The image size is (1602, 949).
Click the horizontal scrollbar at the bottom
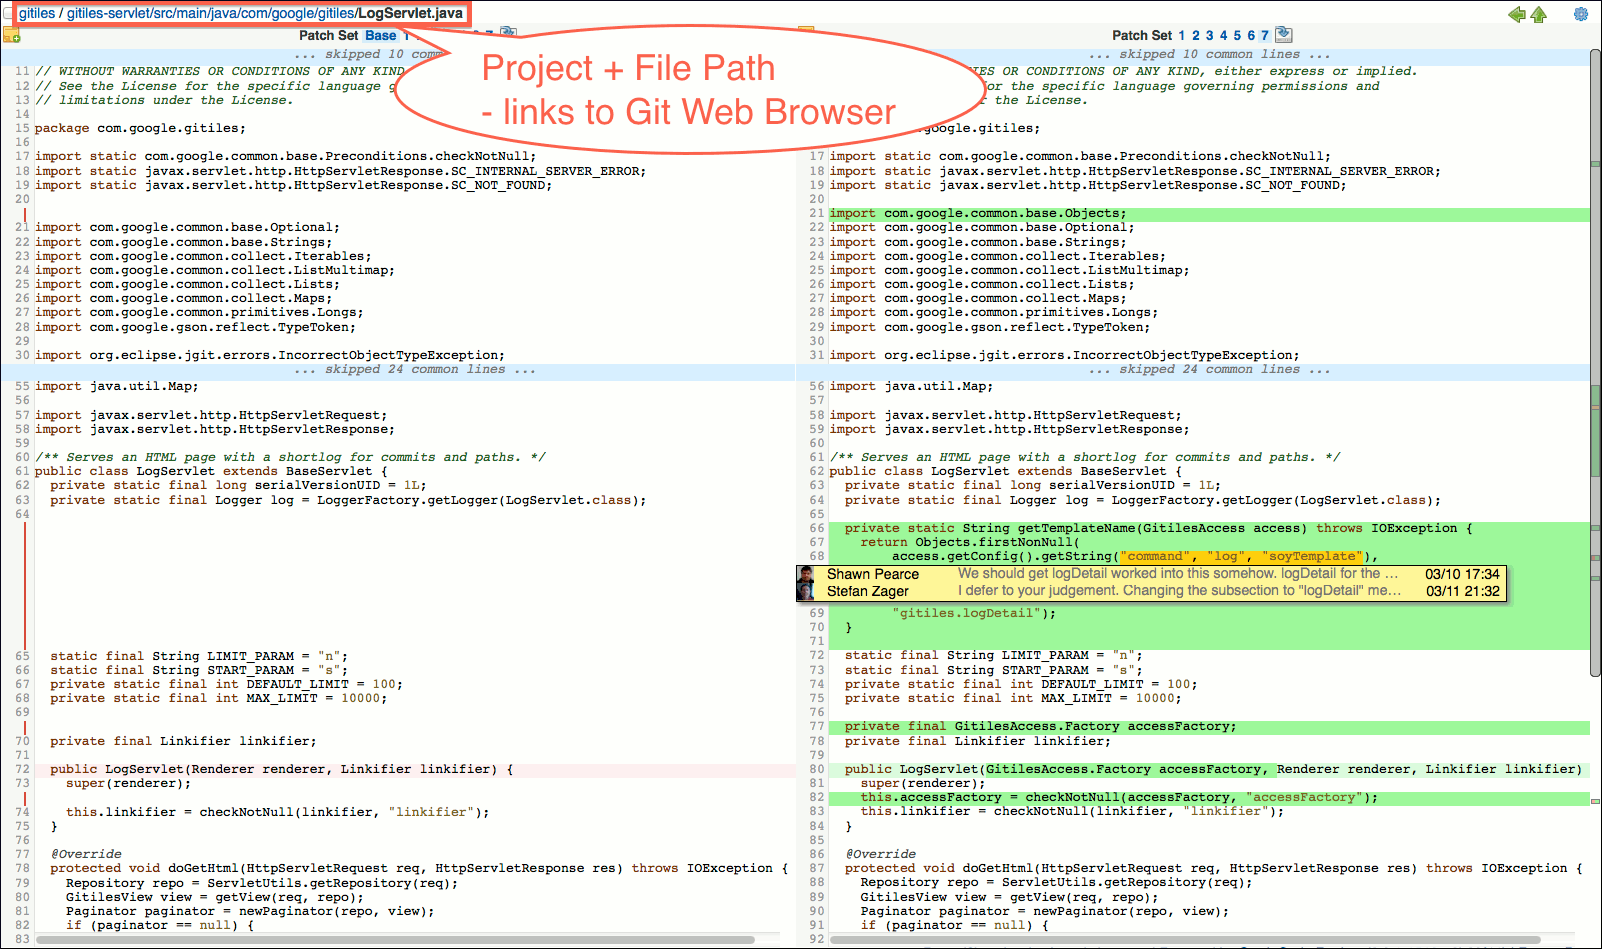(x=400, y=941)
